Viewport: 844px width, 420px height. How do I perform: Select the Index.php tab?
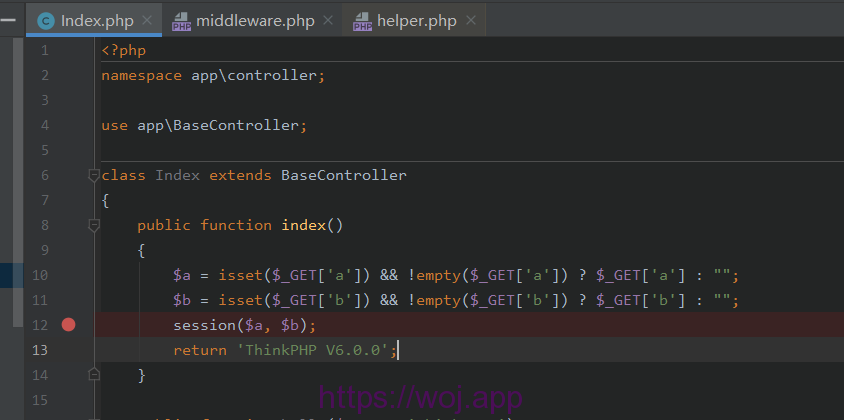click(96, 20)
